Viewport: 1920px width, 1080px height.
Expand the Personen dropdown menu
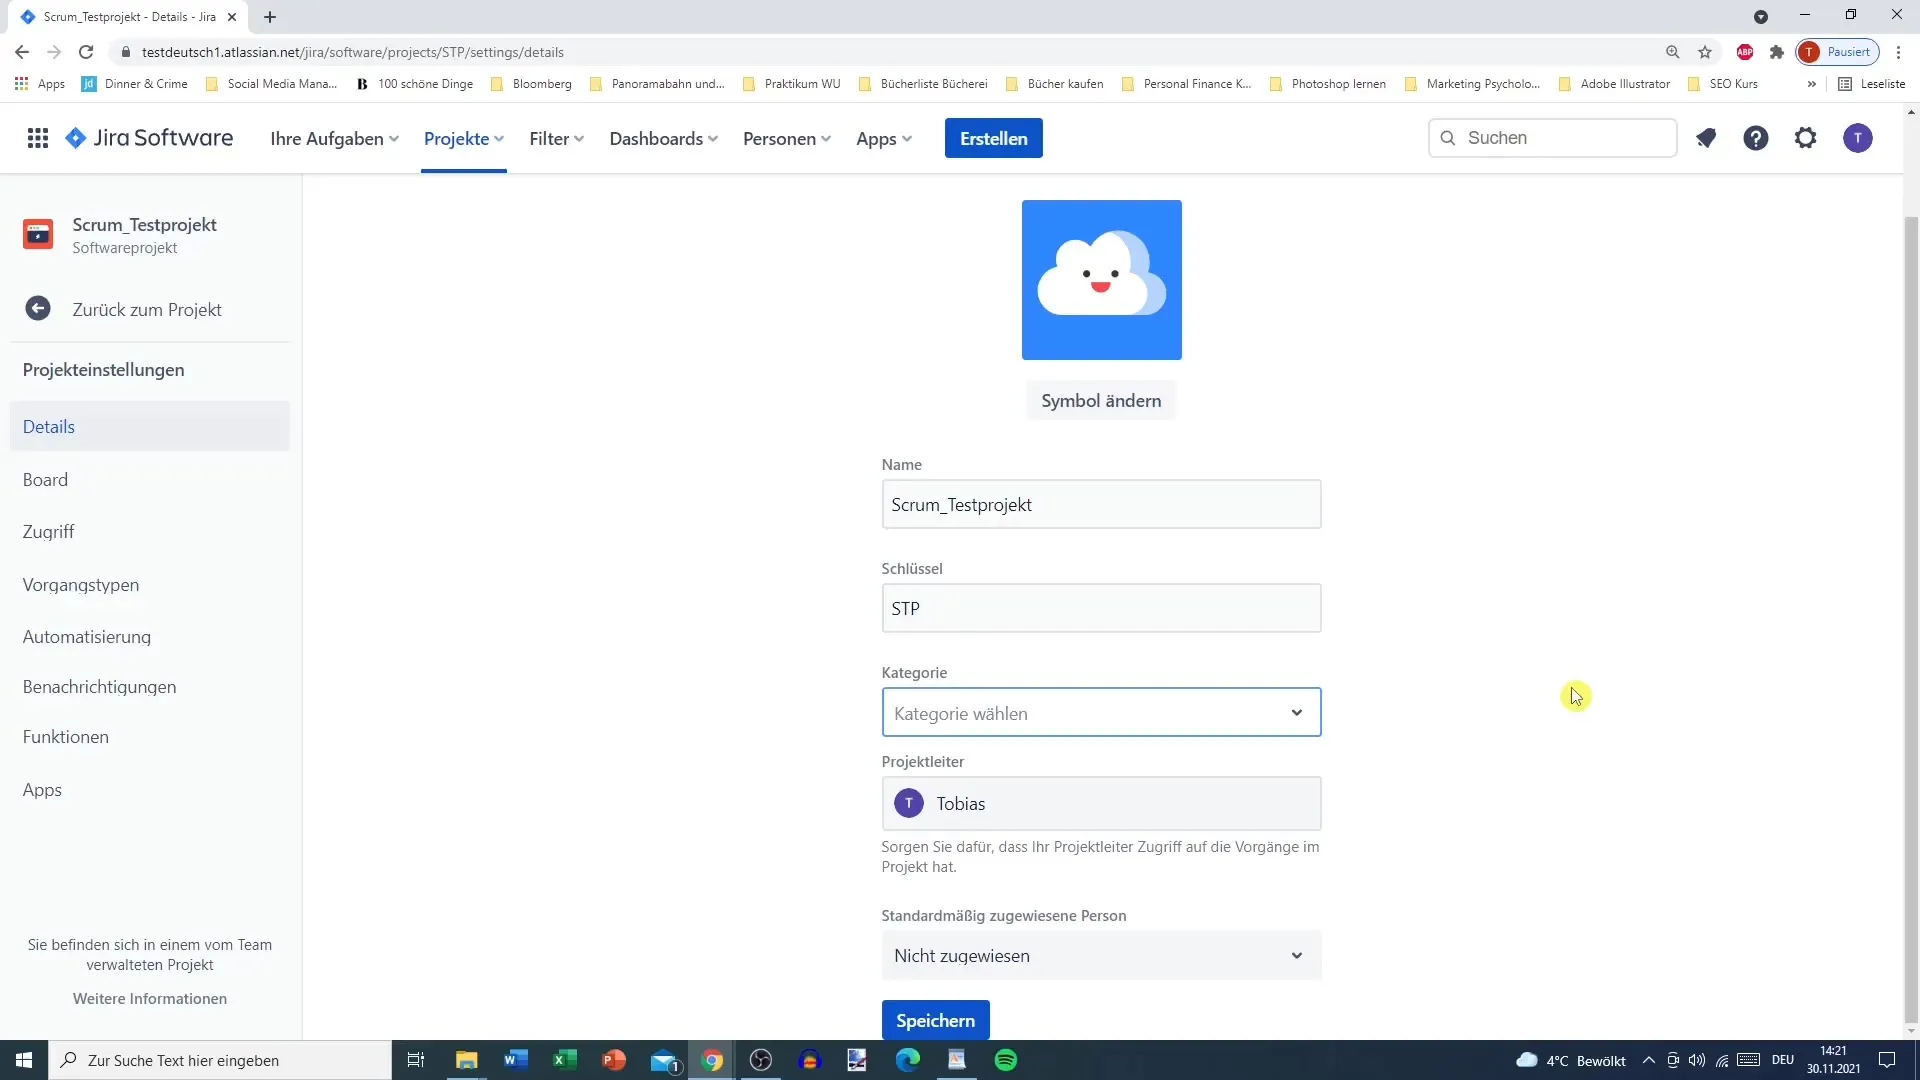tap(787, 138)
